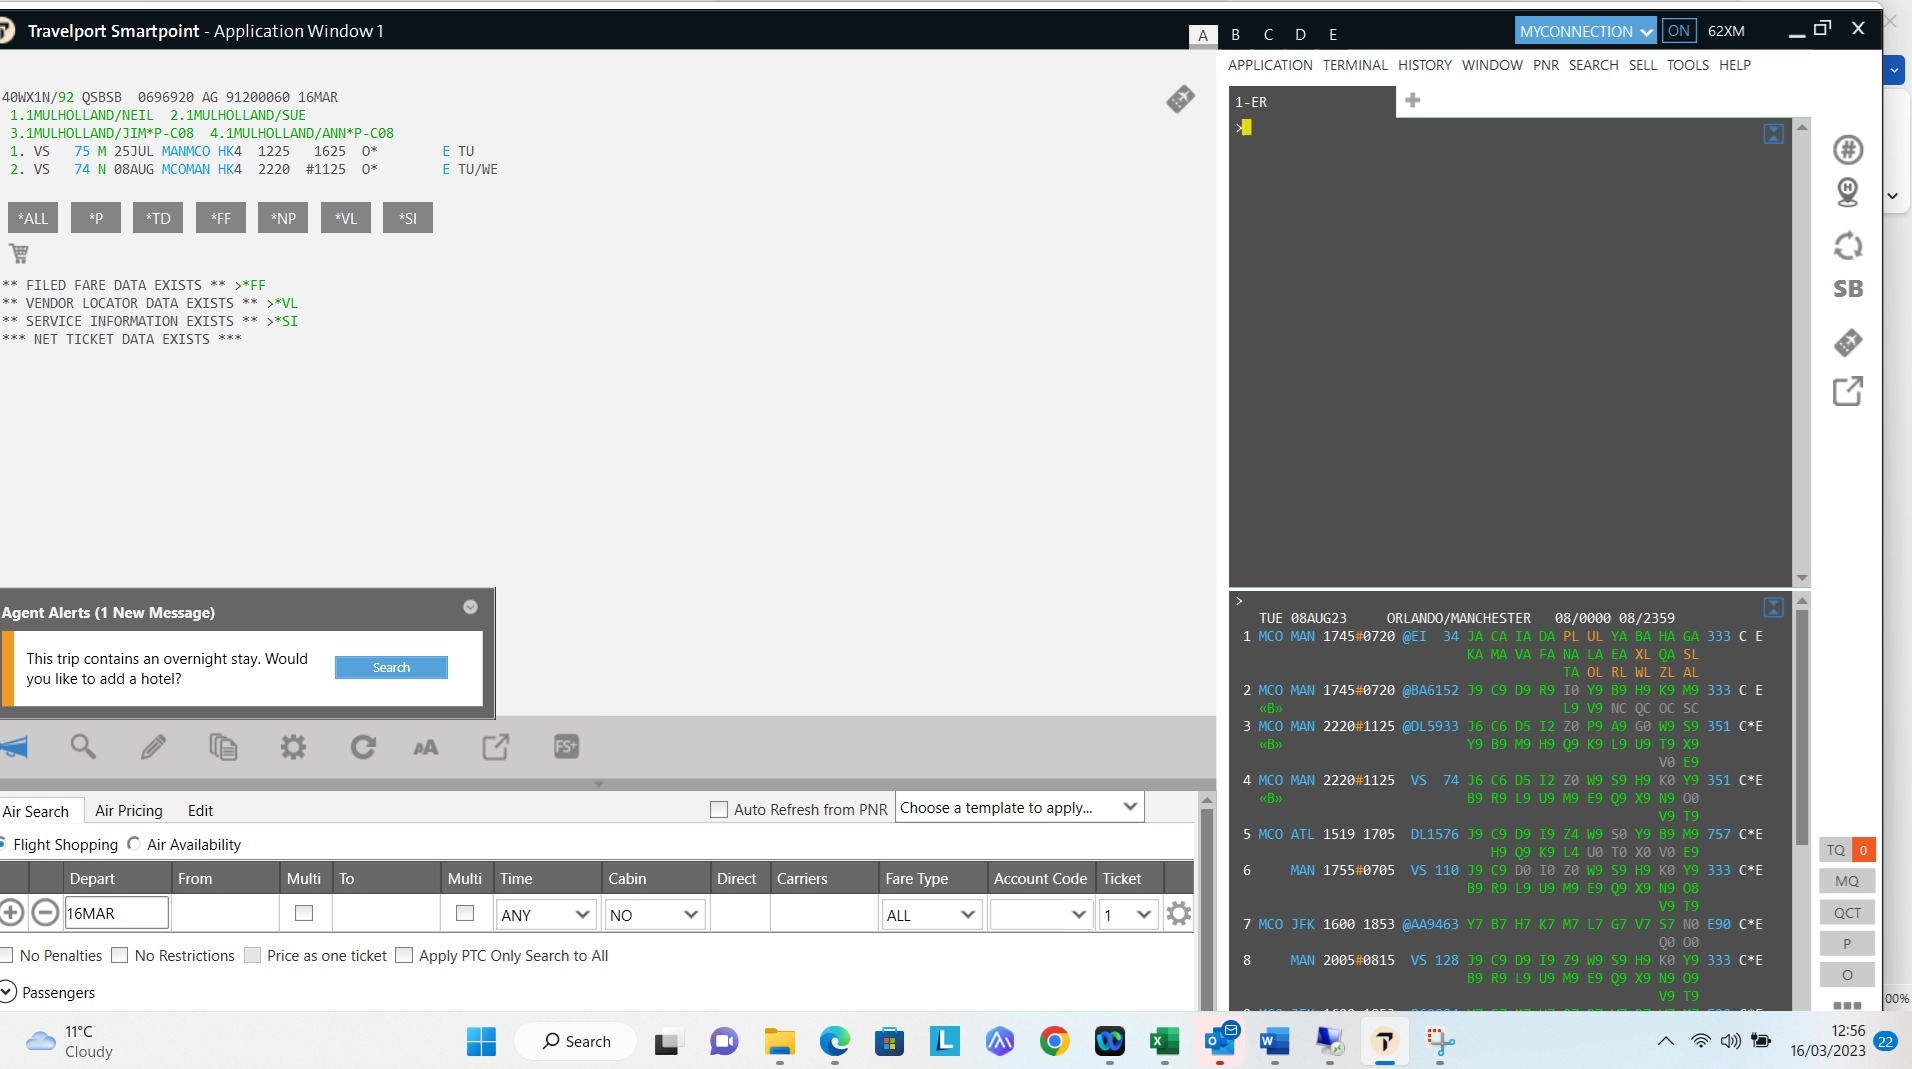Screen dimensions: 1912x1069
Task: Click the Search hotel button in Agent Alerts
Action: (391, 667)
